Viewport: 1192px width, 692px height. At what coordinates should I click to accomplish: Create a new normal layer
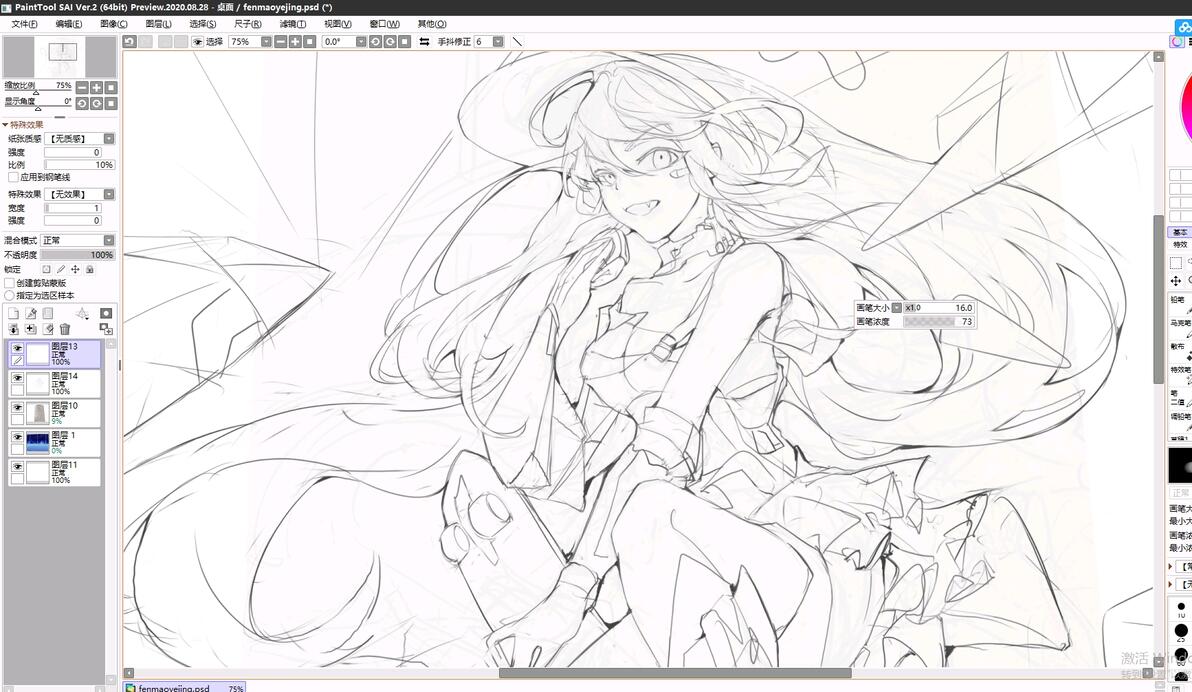tap(13, 313)
